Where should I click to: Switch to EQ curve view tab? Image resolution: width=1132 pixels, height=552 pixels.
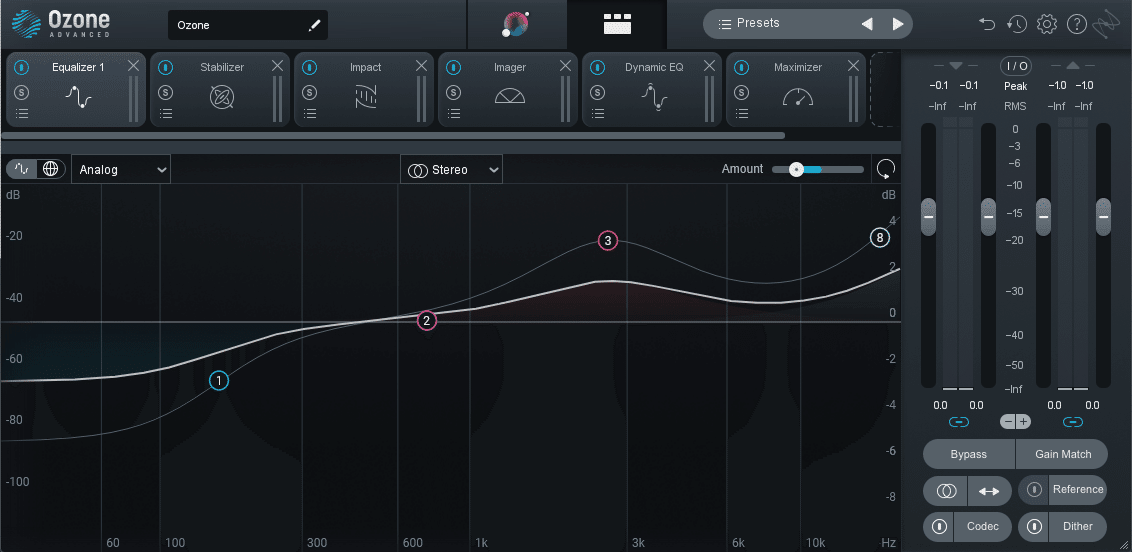point(22,169)
